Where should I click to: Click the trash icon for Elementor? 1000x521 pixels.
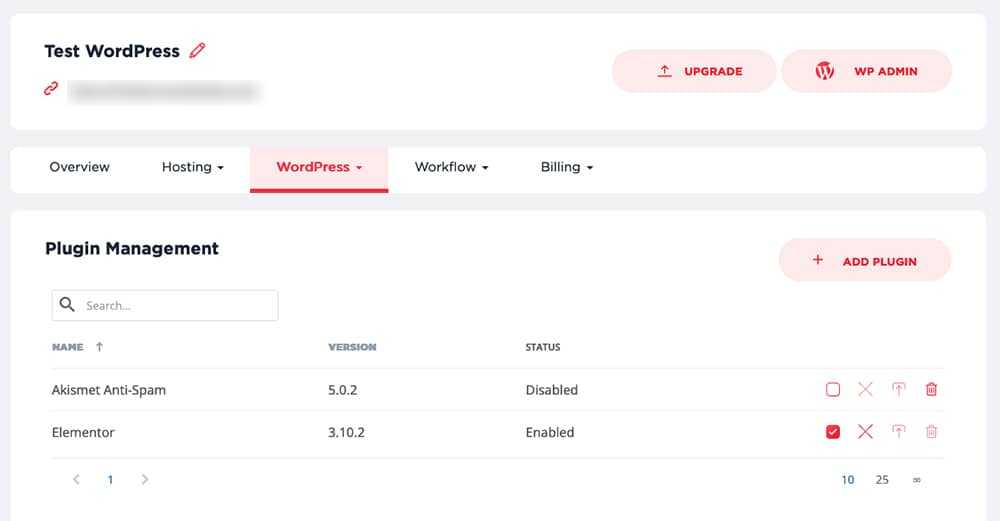931,432
